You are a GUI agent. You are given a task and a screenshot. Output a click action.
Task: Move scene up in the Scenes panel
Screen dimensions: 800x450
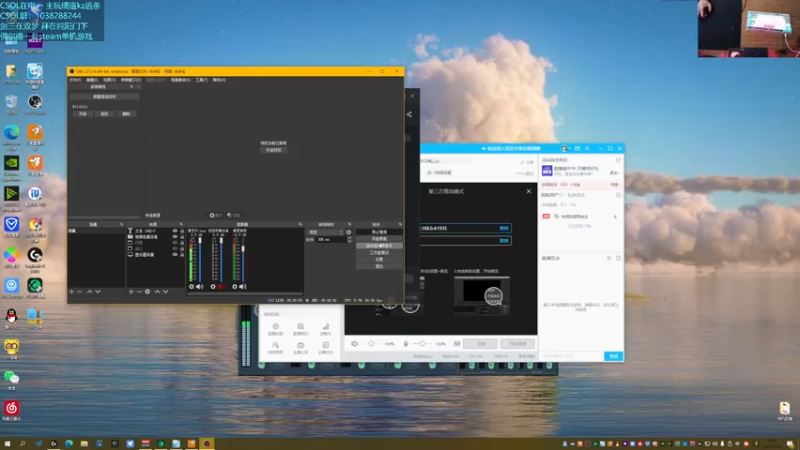(89, 292)
